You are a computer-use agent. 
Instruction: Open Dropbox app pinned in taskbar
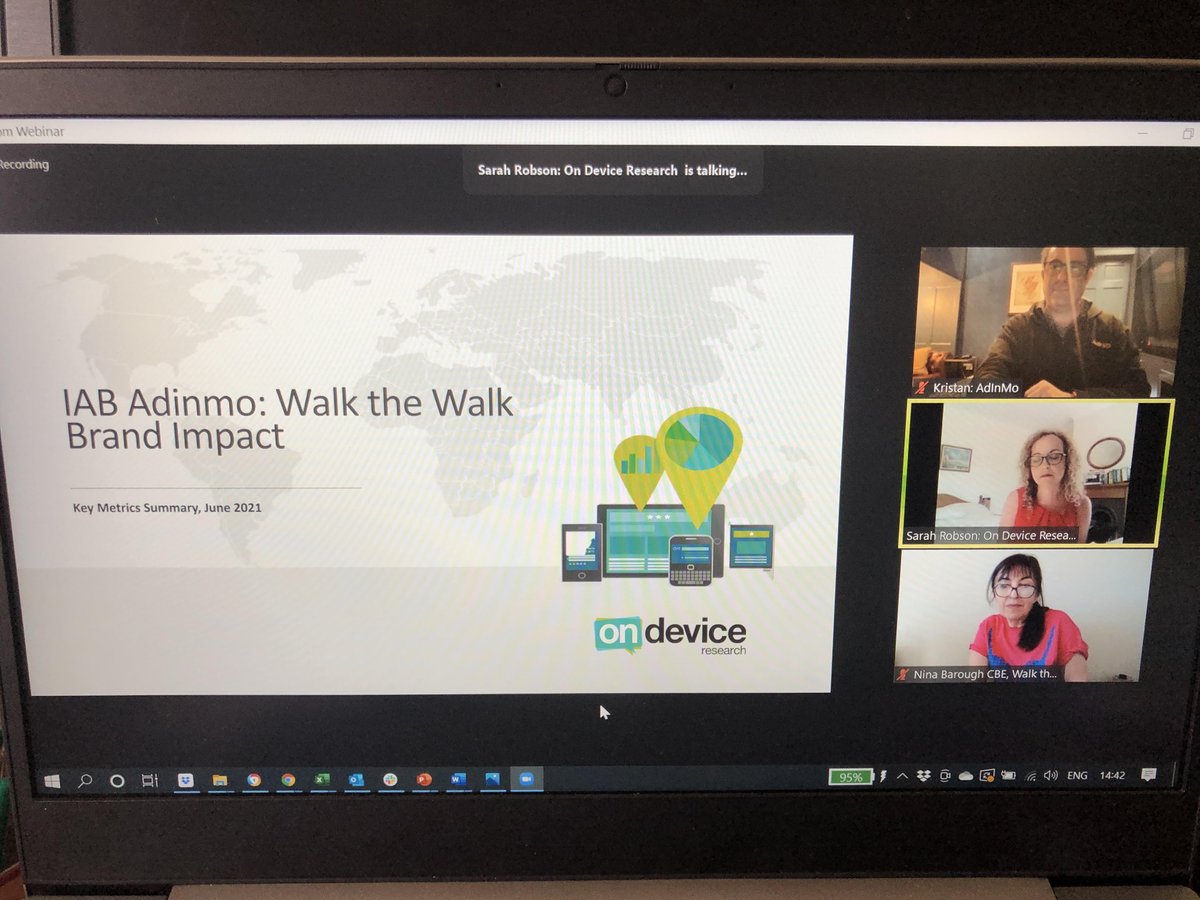pos(185,780)
